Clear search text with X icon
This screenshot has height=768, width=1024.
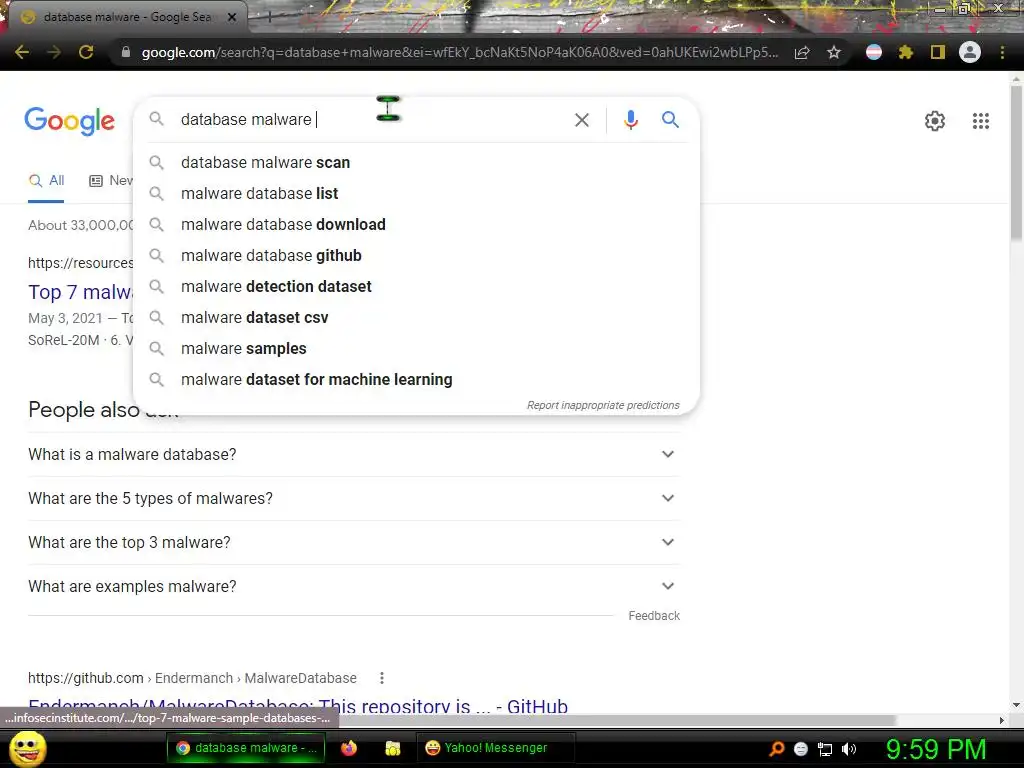coord(581,120)
